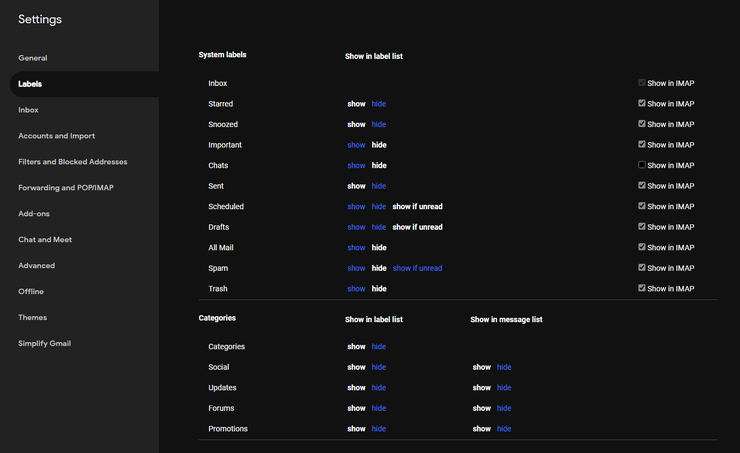Viewport: 740px width, 453px height.
Task: Hide the Drafts label in label list
Action: (378, 227)
